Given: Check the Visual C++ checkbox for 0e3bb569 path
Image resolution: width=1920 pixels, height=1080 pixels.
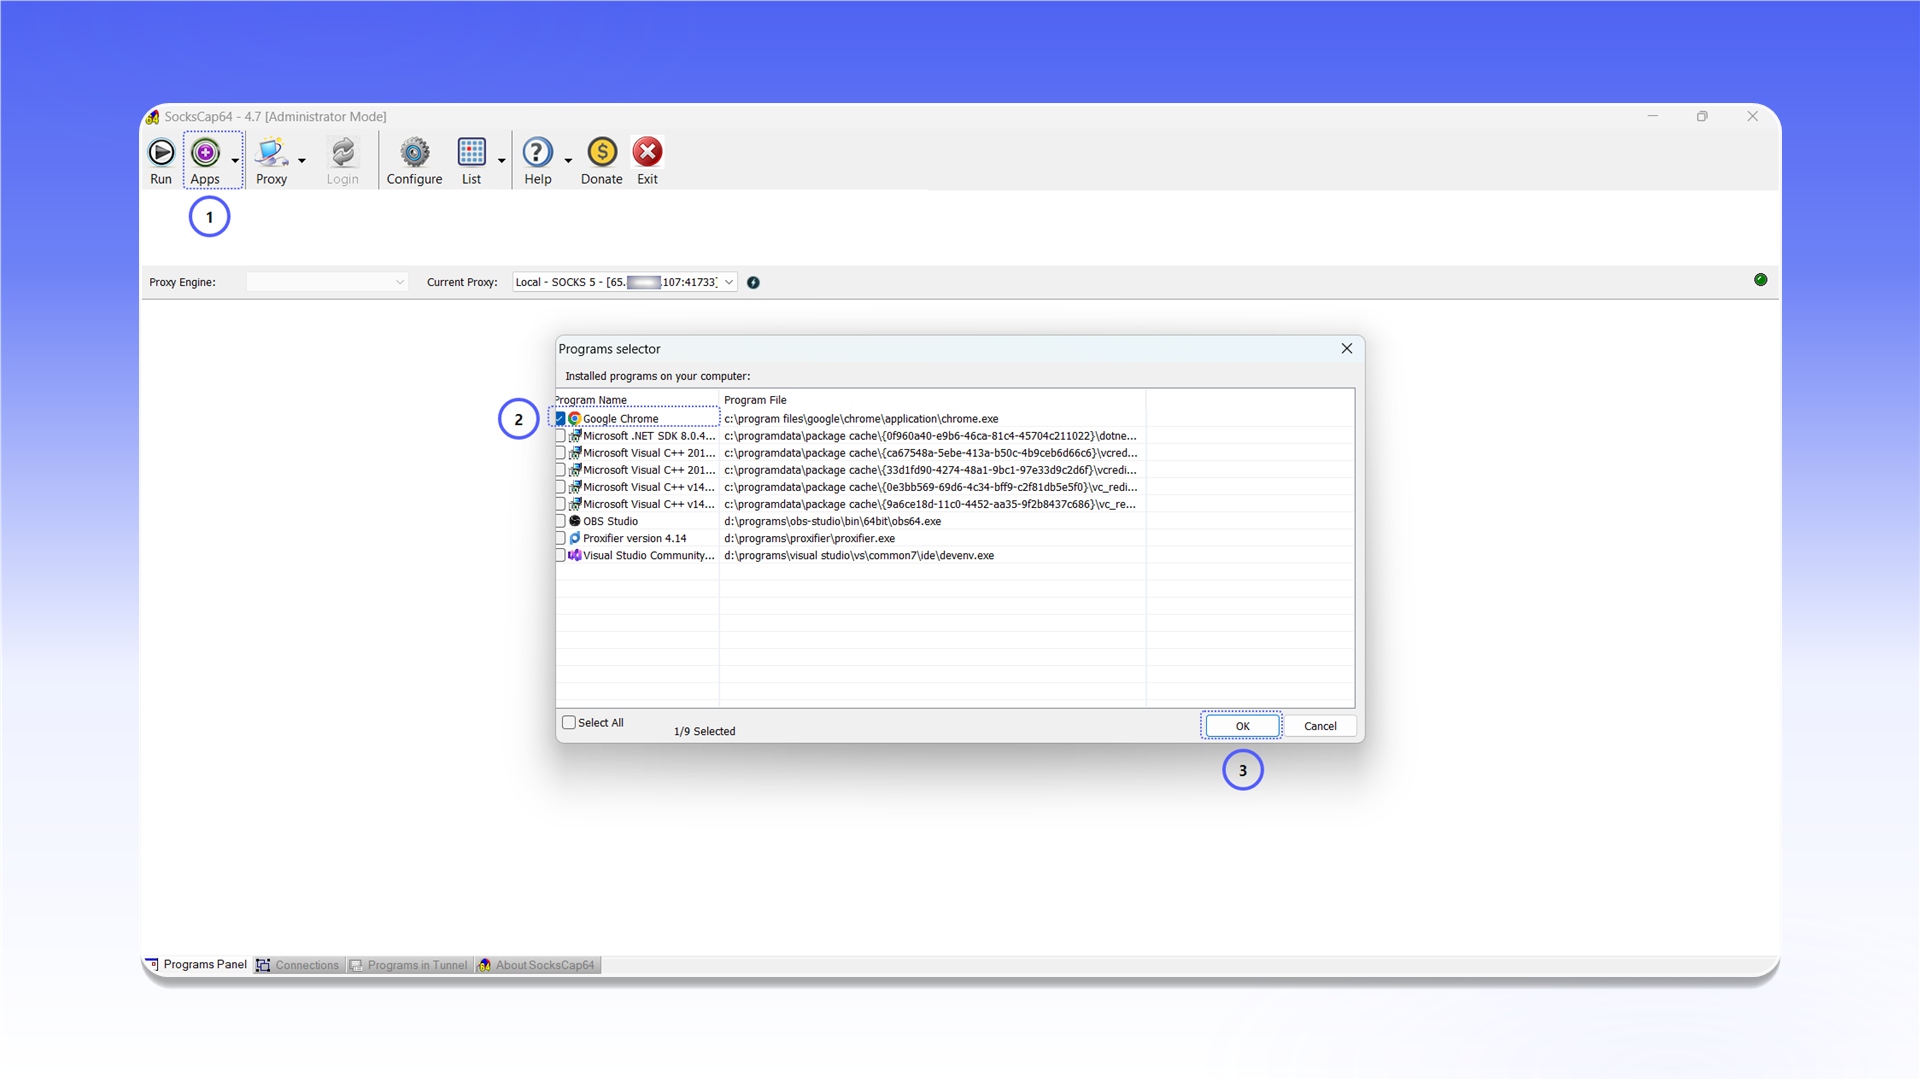Looking at the screenshot, I should (560, 487).
